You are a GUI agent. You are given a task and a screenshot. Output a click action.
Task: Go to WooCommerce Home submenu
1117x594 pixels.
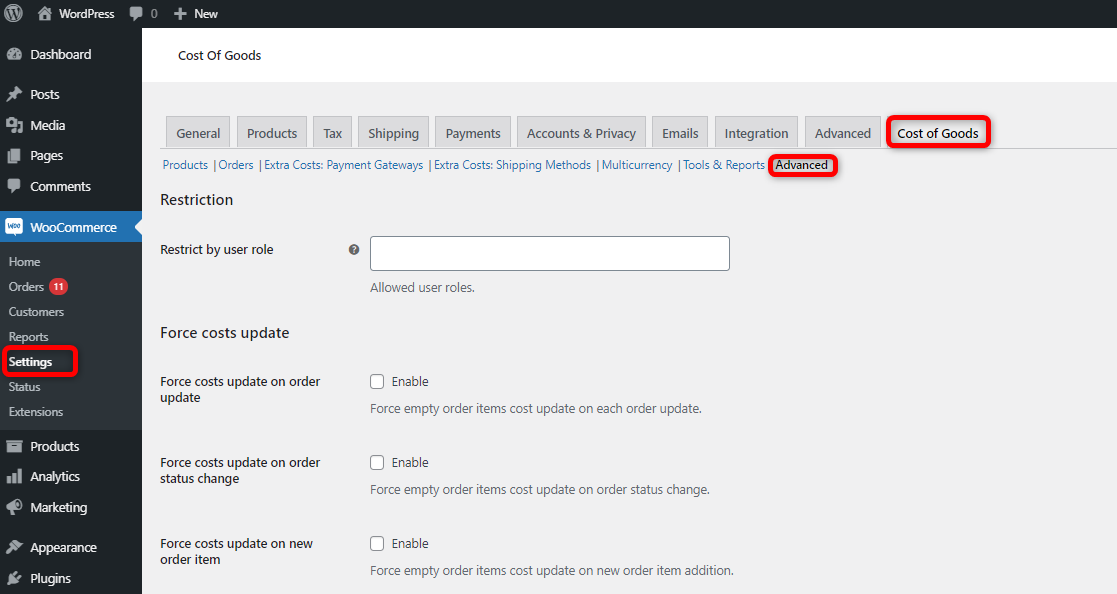24,262
